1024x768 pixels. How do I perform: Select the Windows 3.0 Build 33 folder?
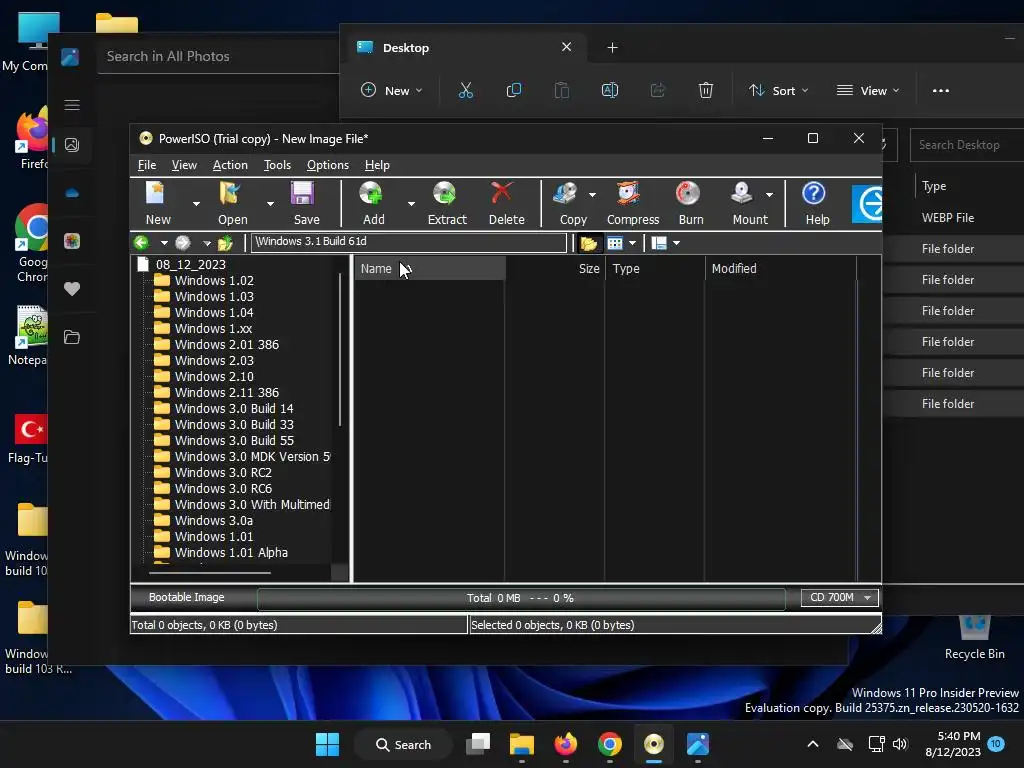pyautogui.click(x=234, y=424)
